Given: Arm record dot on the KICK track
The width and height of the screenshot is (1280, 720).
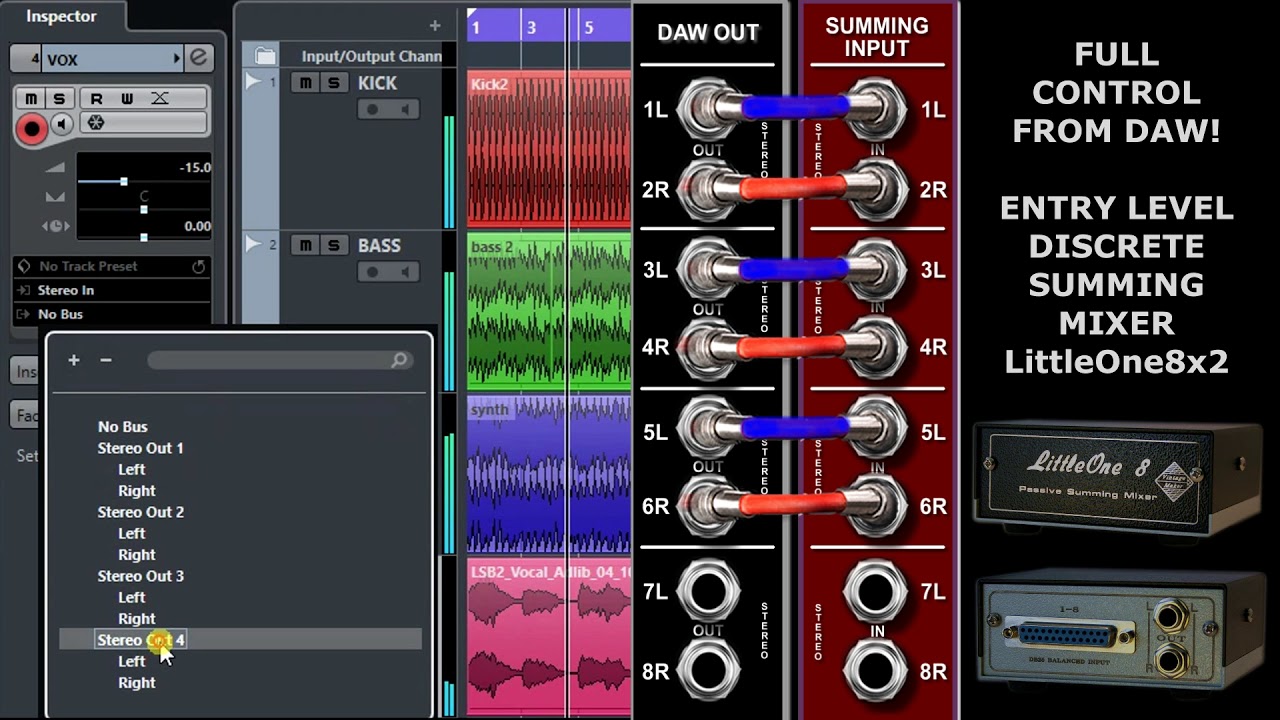Looking at the screenshot, I should click(372, 109).
